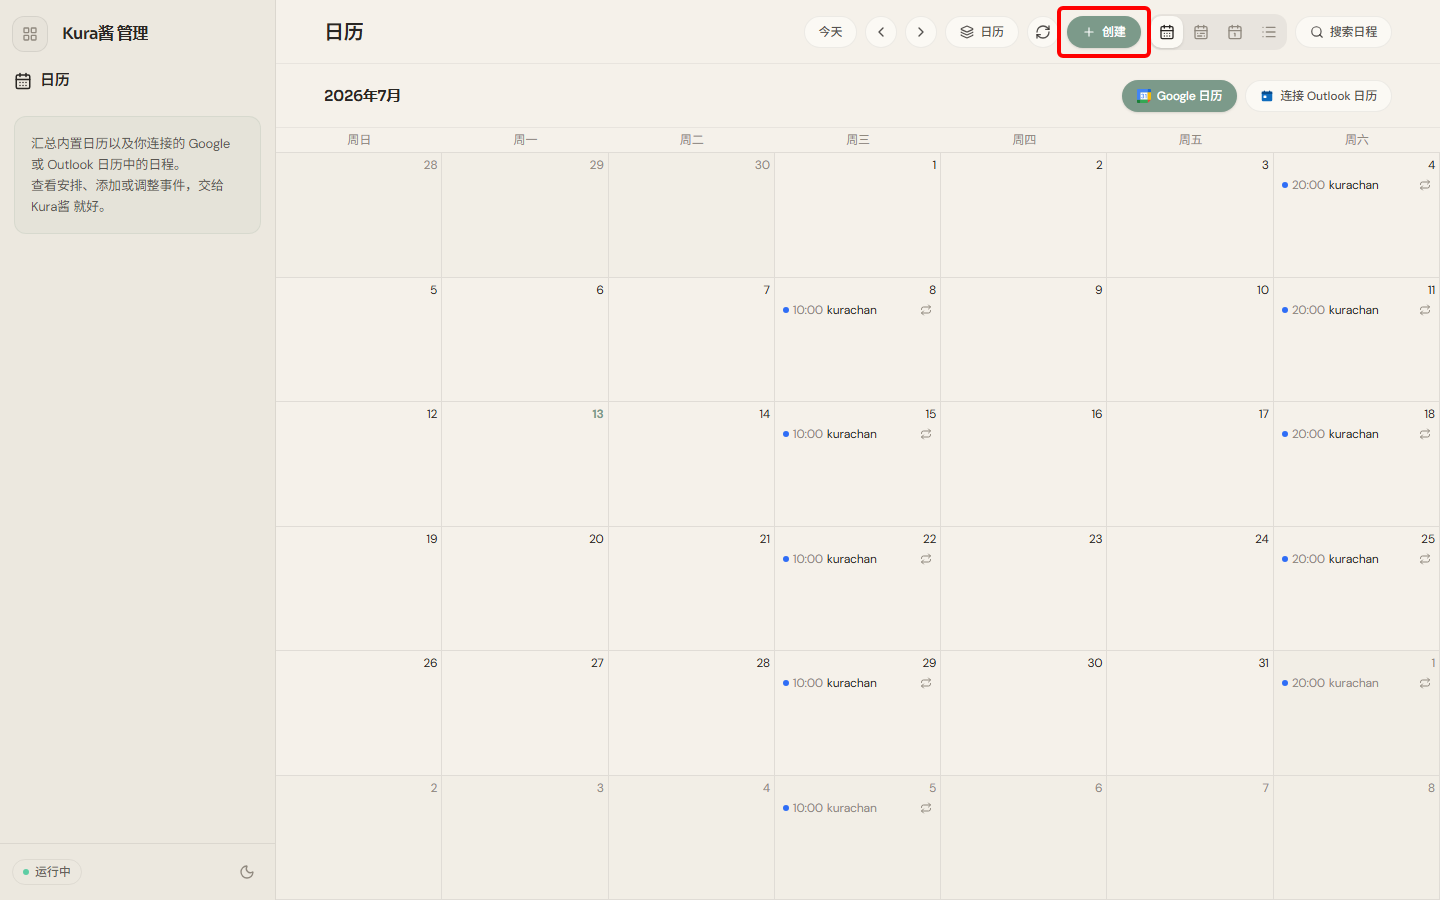The height and width of the screenshot is (900, 1440).
Task: Click the repeat icon on the July 18 event
Action: click(x=1425, y=434)
